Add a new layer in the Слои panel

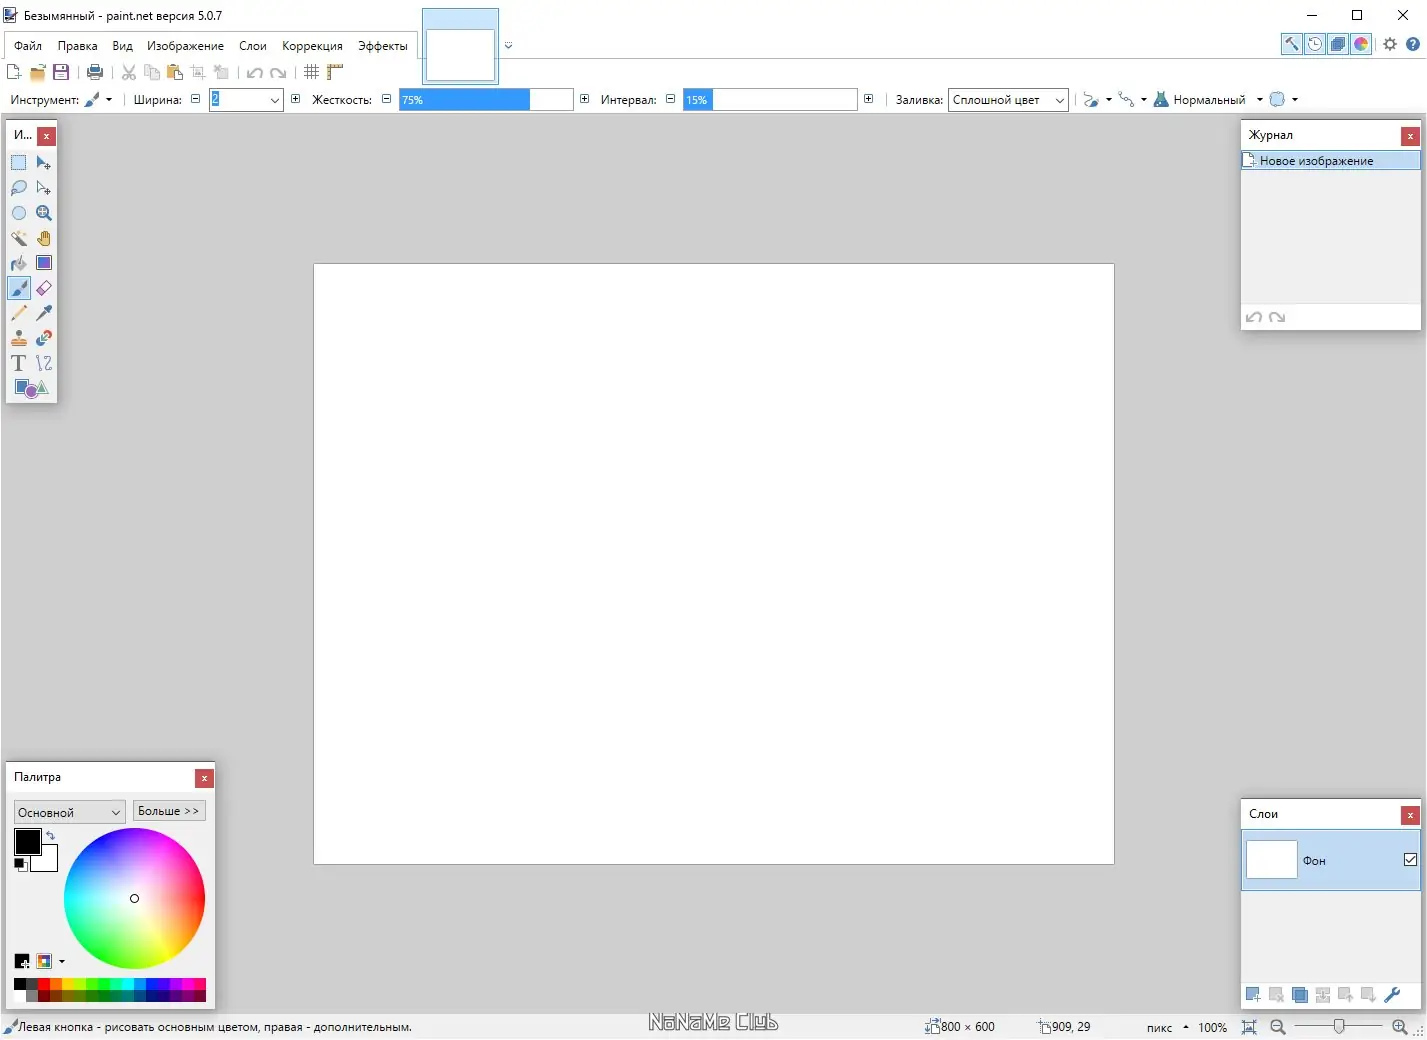coord(1253,995)
